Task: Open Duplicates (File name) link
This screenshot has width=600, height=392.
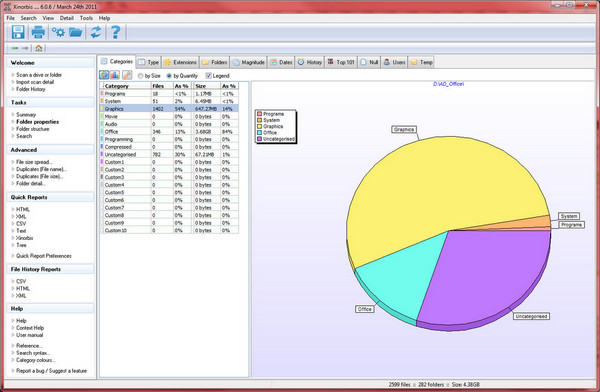Action: pyautogui.click(x=41, y=169)
